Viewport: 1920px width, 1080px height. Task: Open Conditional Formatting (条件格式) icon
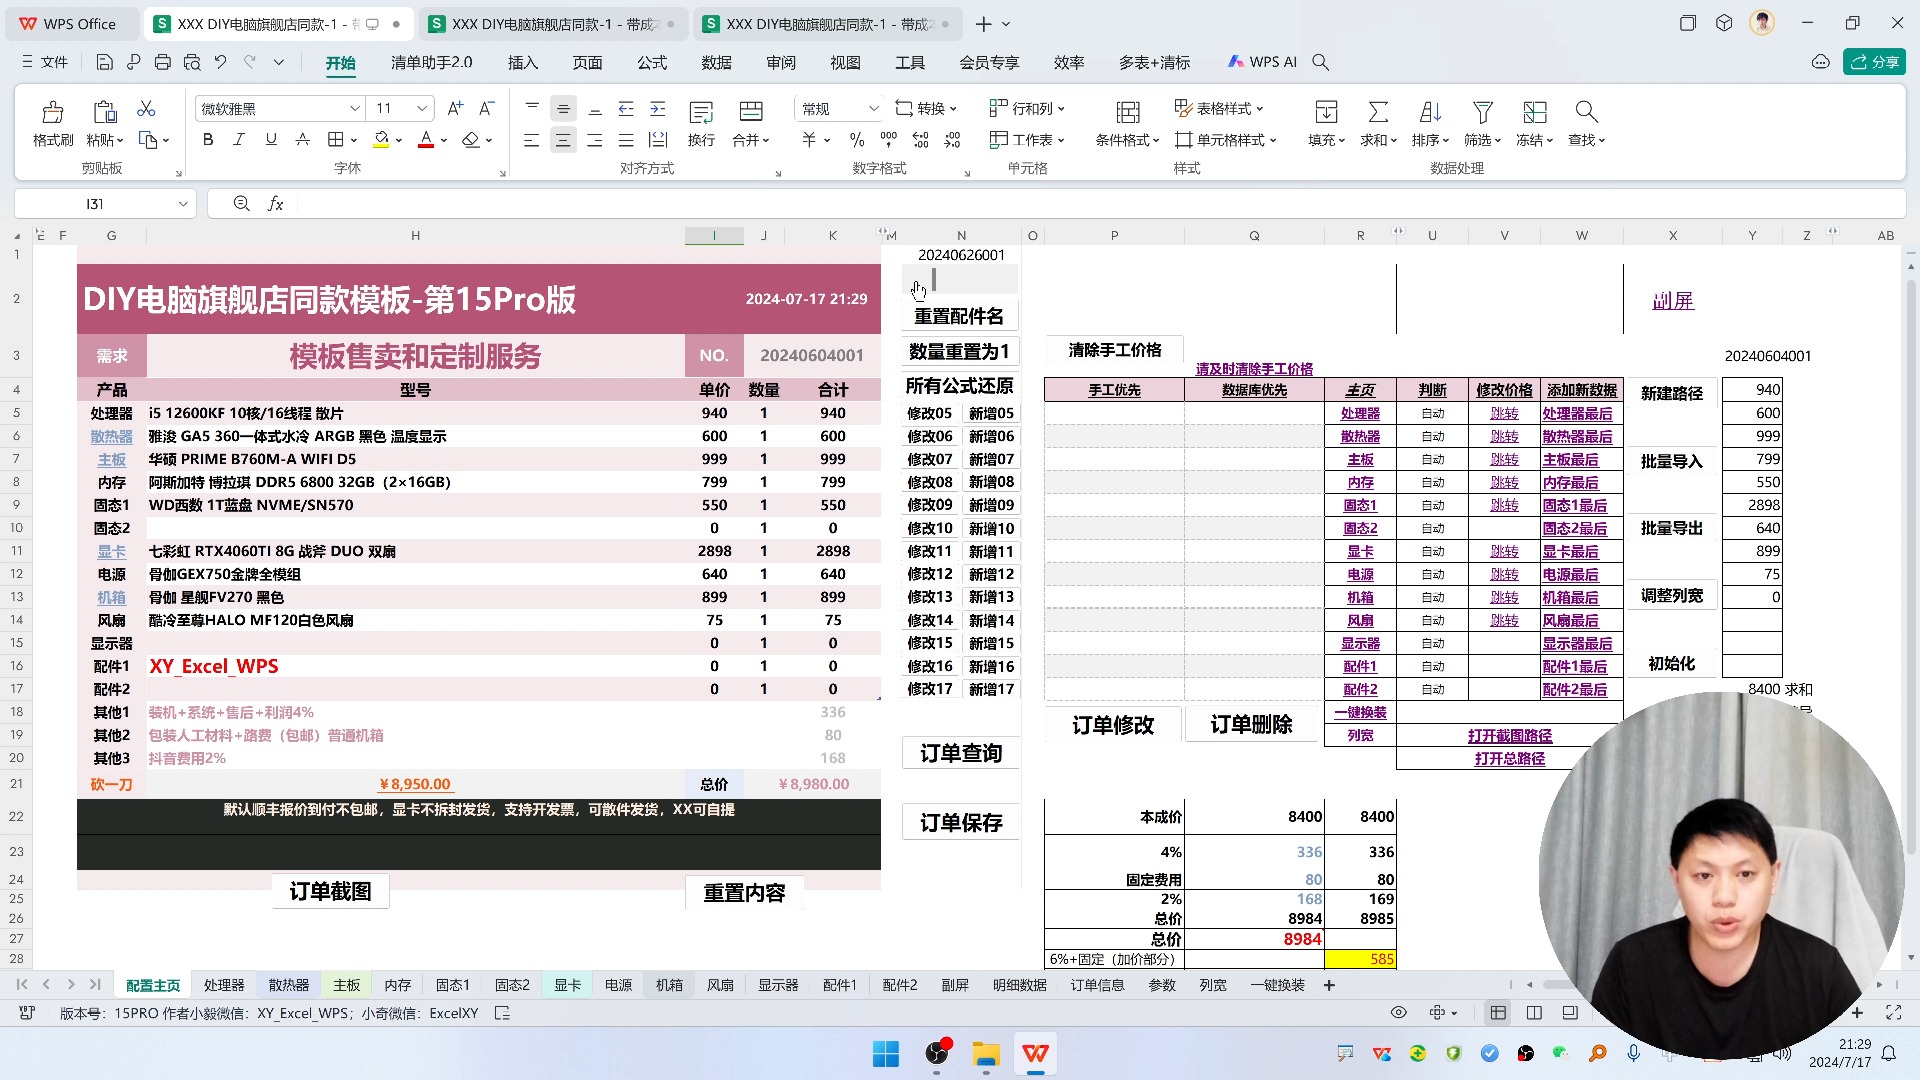(1128, 112)
